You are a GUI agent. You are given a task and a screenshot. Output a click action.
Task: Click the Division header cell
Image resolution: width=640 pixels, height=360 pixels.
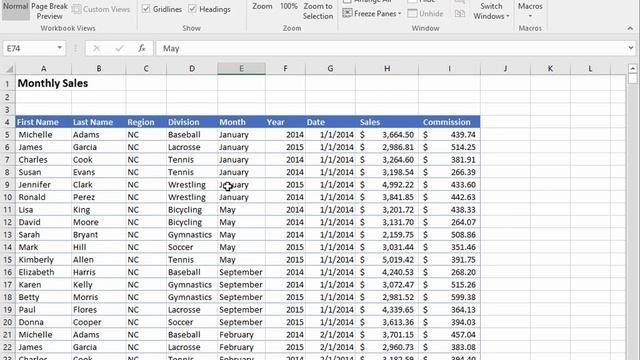[192, 122]
